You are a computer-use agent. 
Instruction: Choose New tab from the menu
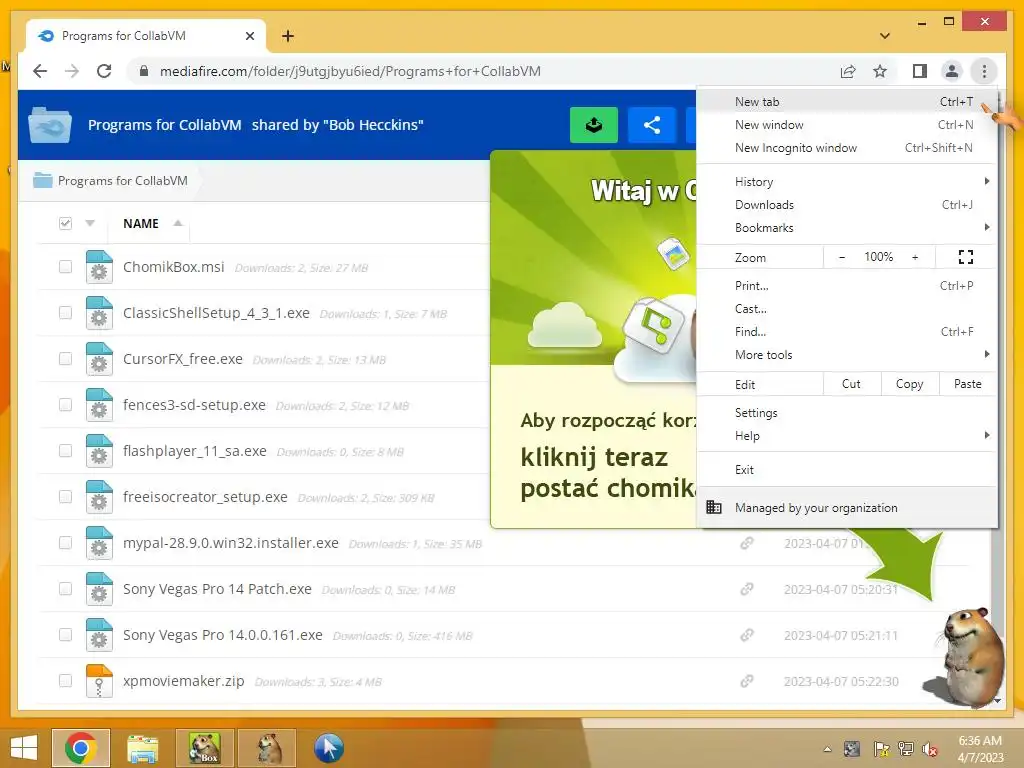coord(847,101)
